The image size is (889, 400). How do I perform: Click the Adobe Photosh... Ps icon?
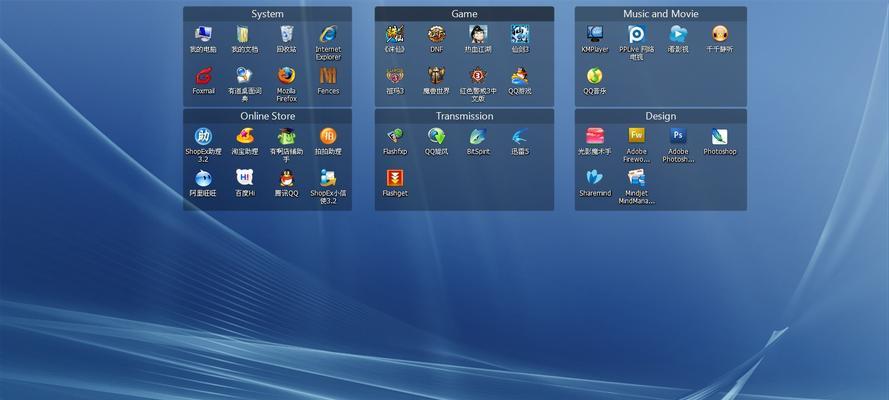pyautogui.click(x=678, y=137)
